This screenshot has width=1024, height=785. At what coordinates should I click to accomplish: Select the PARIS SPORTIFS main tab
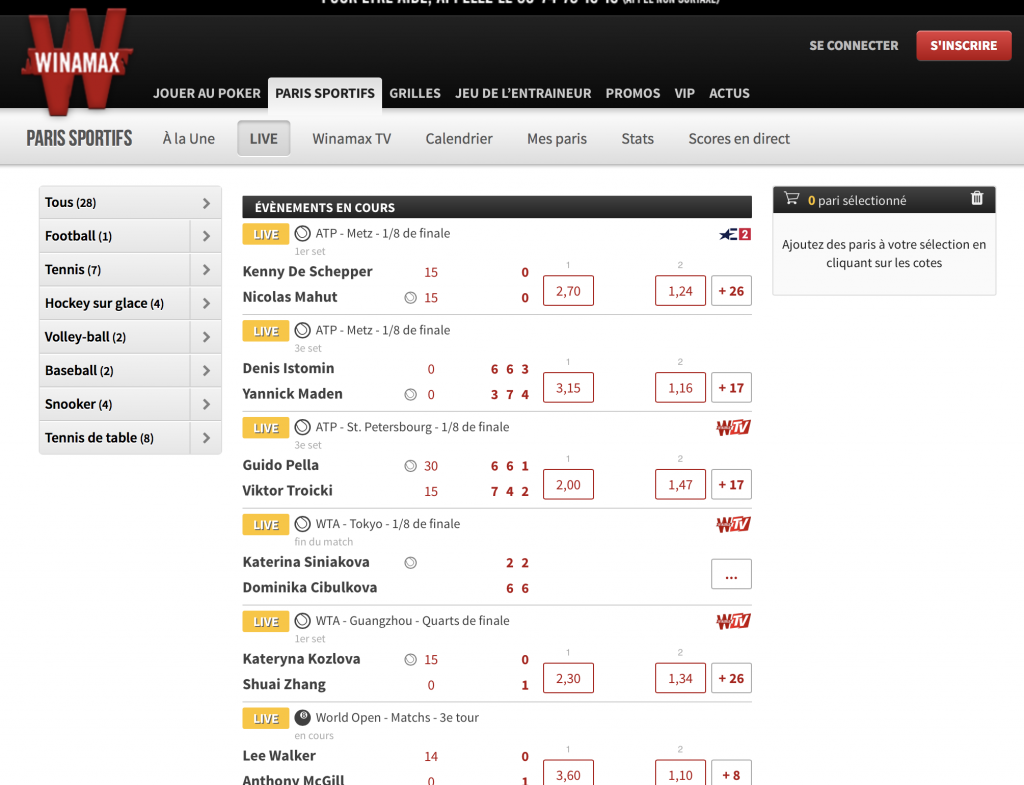point(325,93)
